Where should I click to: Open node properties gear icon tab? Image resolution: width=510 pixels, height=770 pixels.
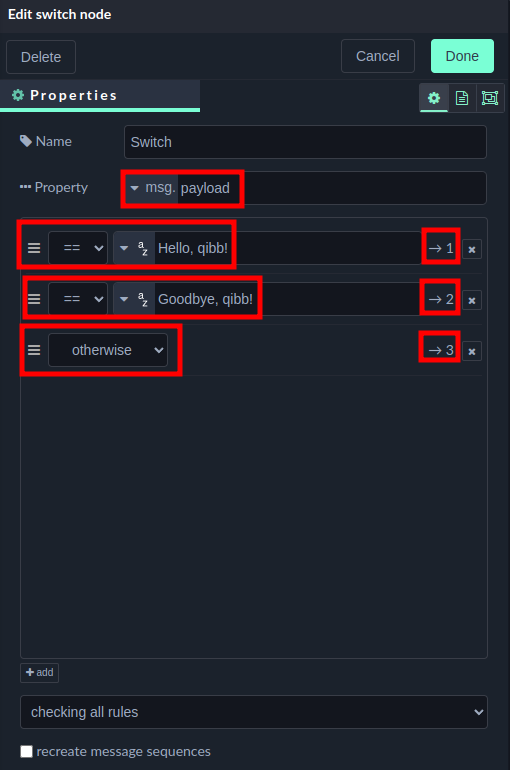[x=434, y=98]
